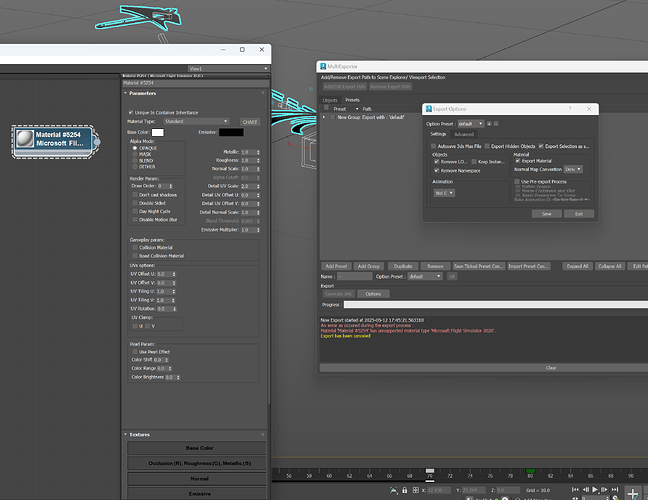Enable Disable Motion Blur checkbox

(x=135, y=219)
